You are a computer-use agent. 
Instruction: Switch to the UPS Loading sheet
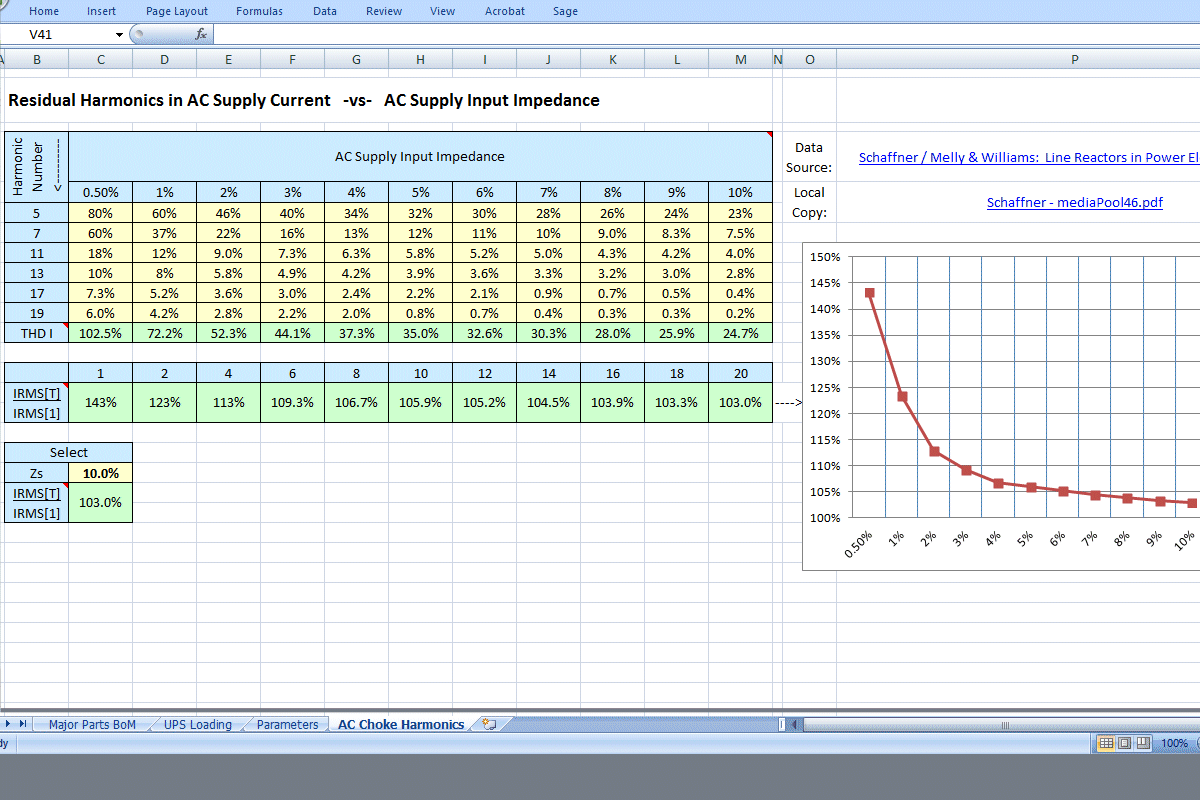coord(198,724)
